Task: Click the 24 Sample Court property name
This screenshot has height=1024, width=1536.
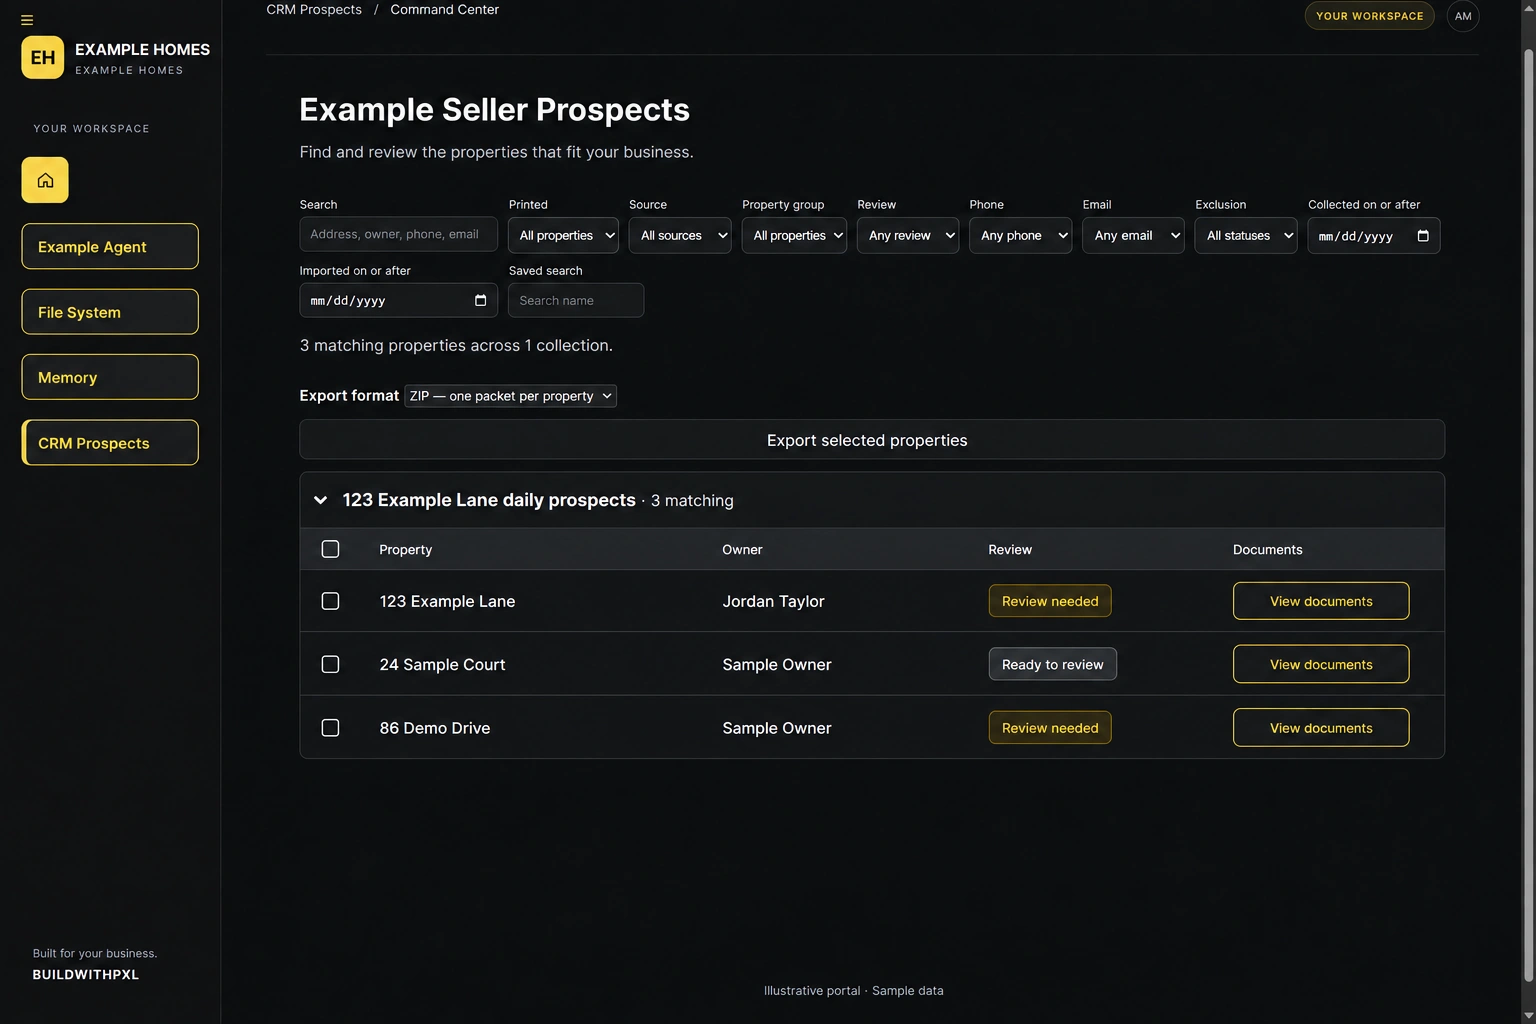Action: point(442,665)
